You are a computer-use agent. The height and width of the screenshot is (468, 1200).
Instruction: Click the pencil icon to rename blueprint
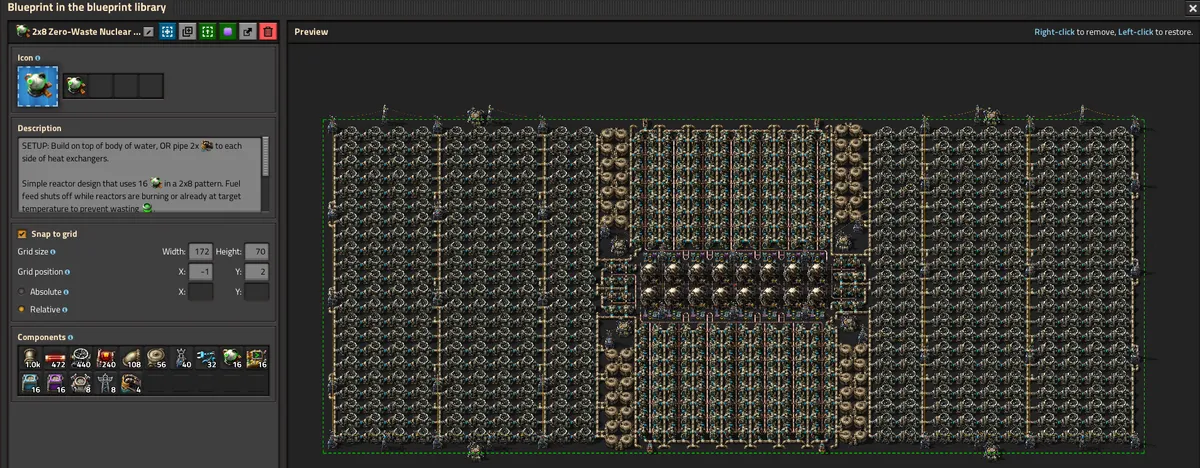[148, 32]
